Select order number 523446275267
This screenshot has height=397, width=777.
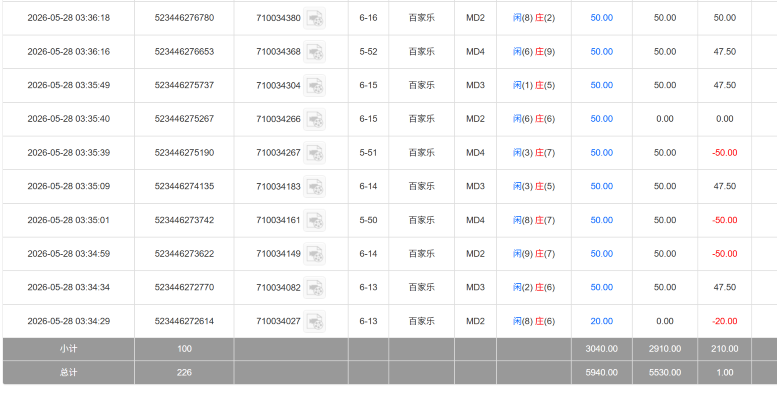pyautogui.click(x=184, y=119)
